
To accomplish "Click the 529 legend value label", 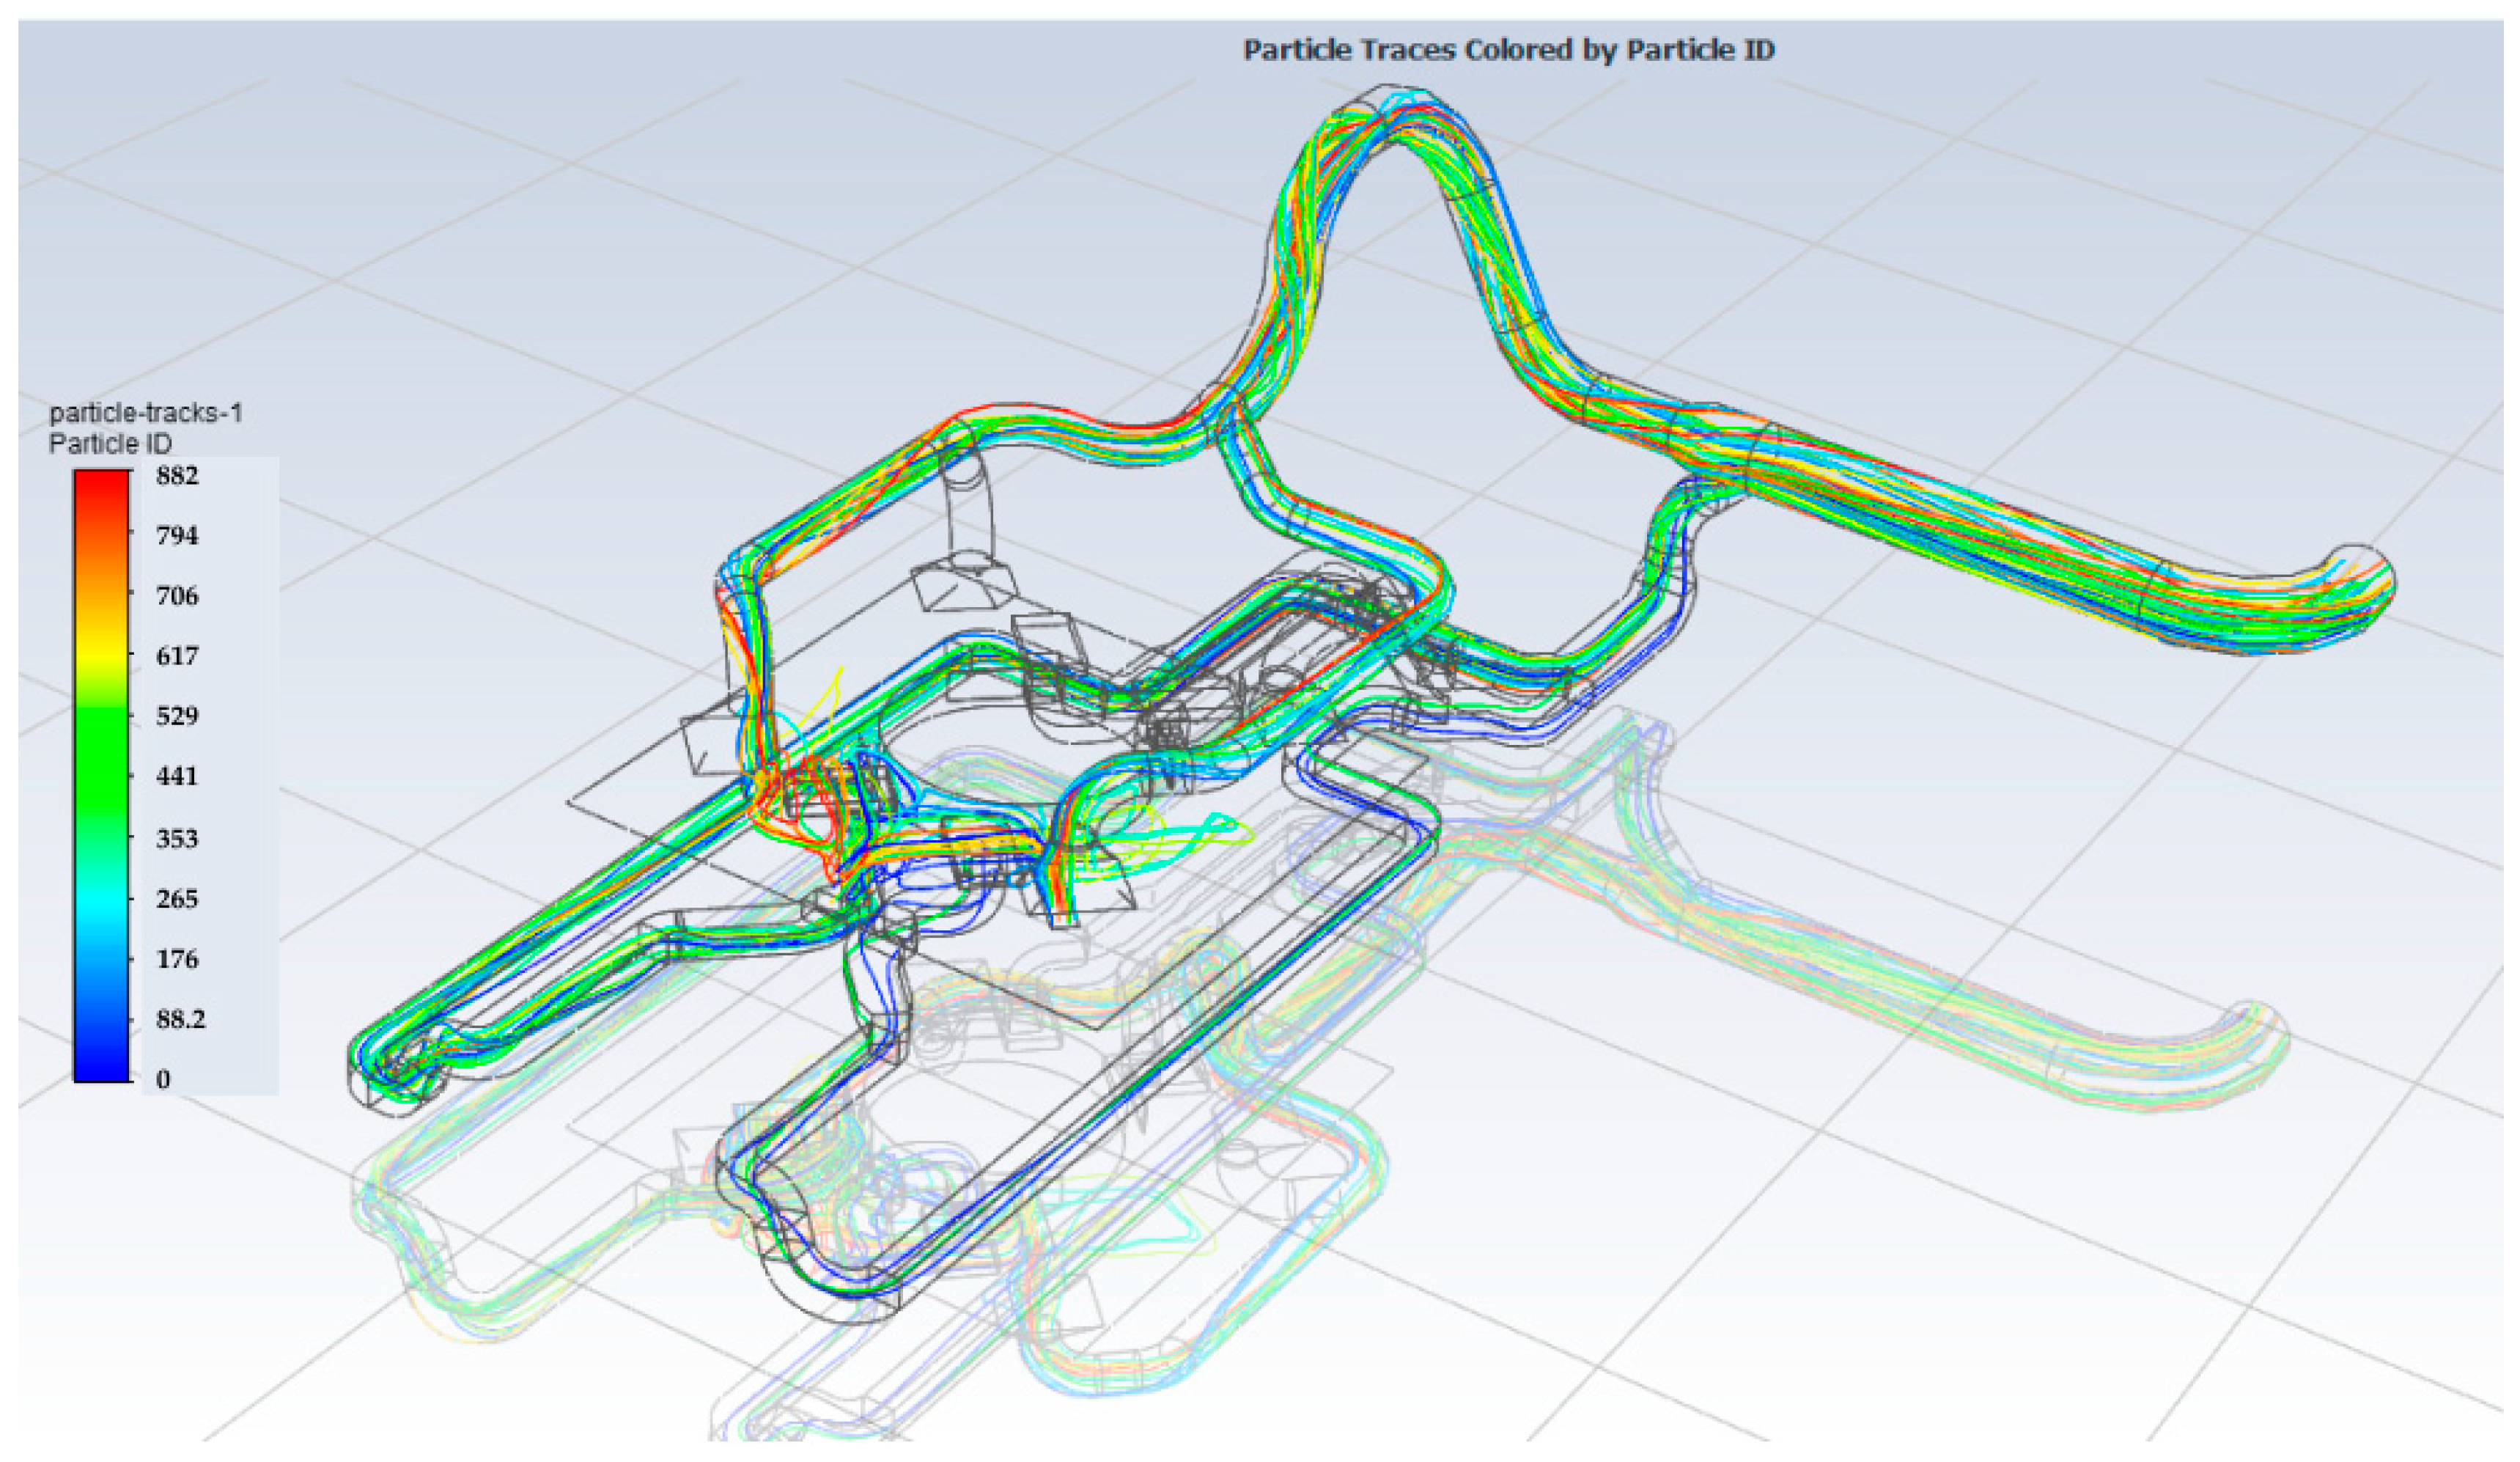I will (x=177, y=716).
